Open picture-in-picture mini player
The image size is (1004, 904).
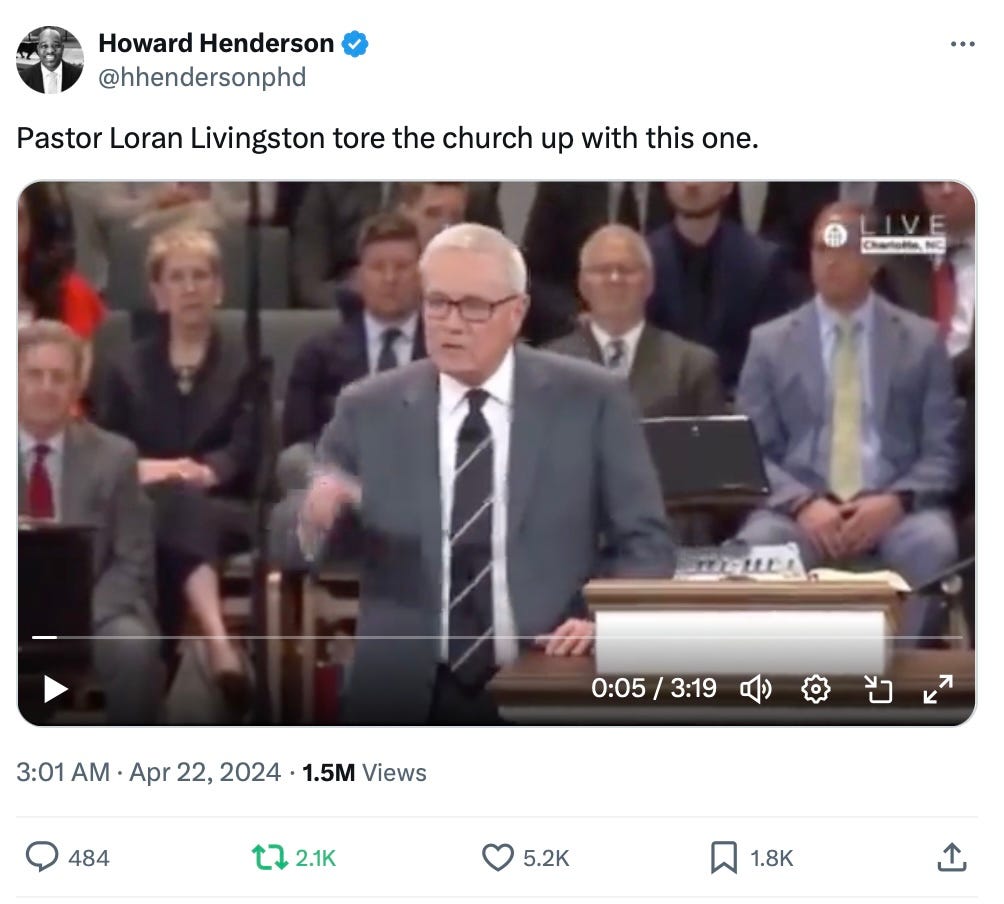pyautogui.click(x=878, y=690)
